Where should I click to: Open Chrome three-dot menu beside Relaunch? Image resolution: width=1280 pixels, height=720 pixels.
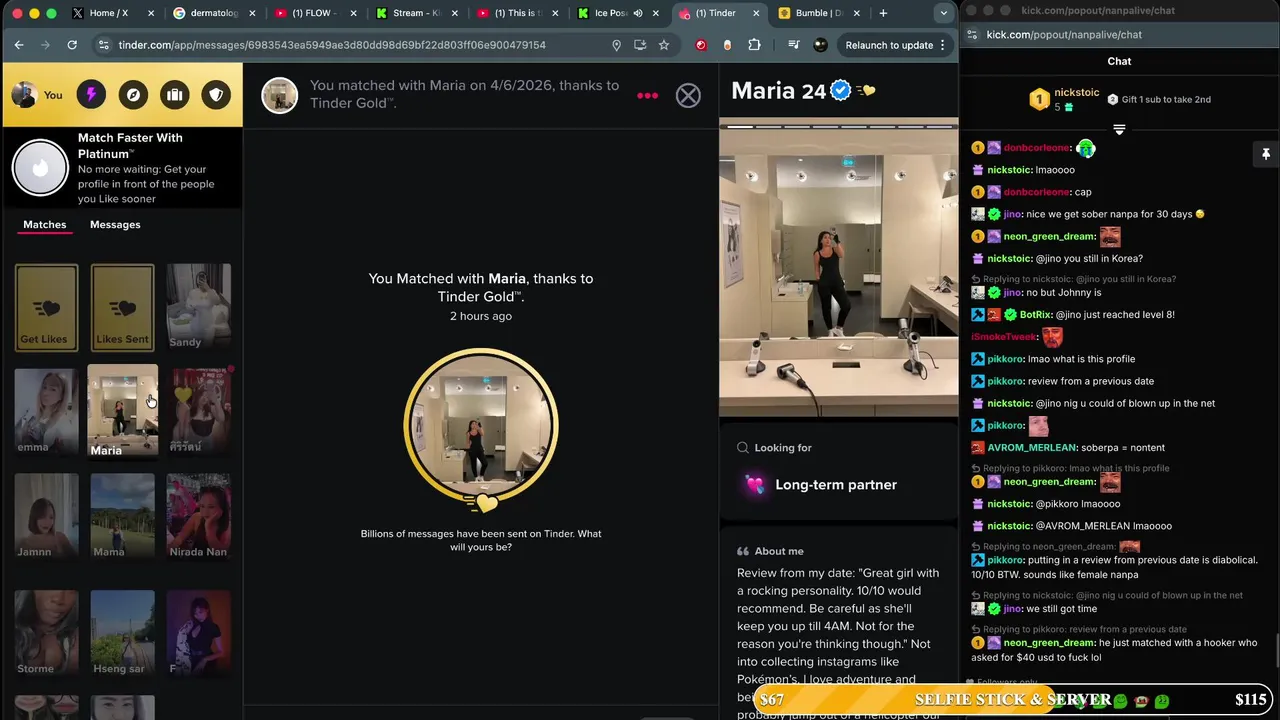tap(942, 45)
